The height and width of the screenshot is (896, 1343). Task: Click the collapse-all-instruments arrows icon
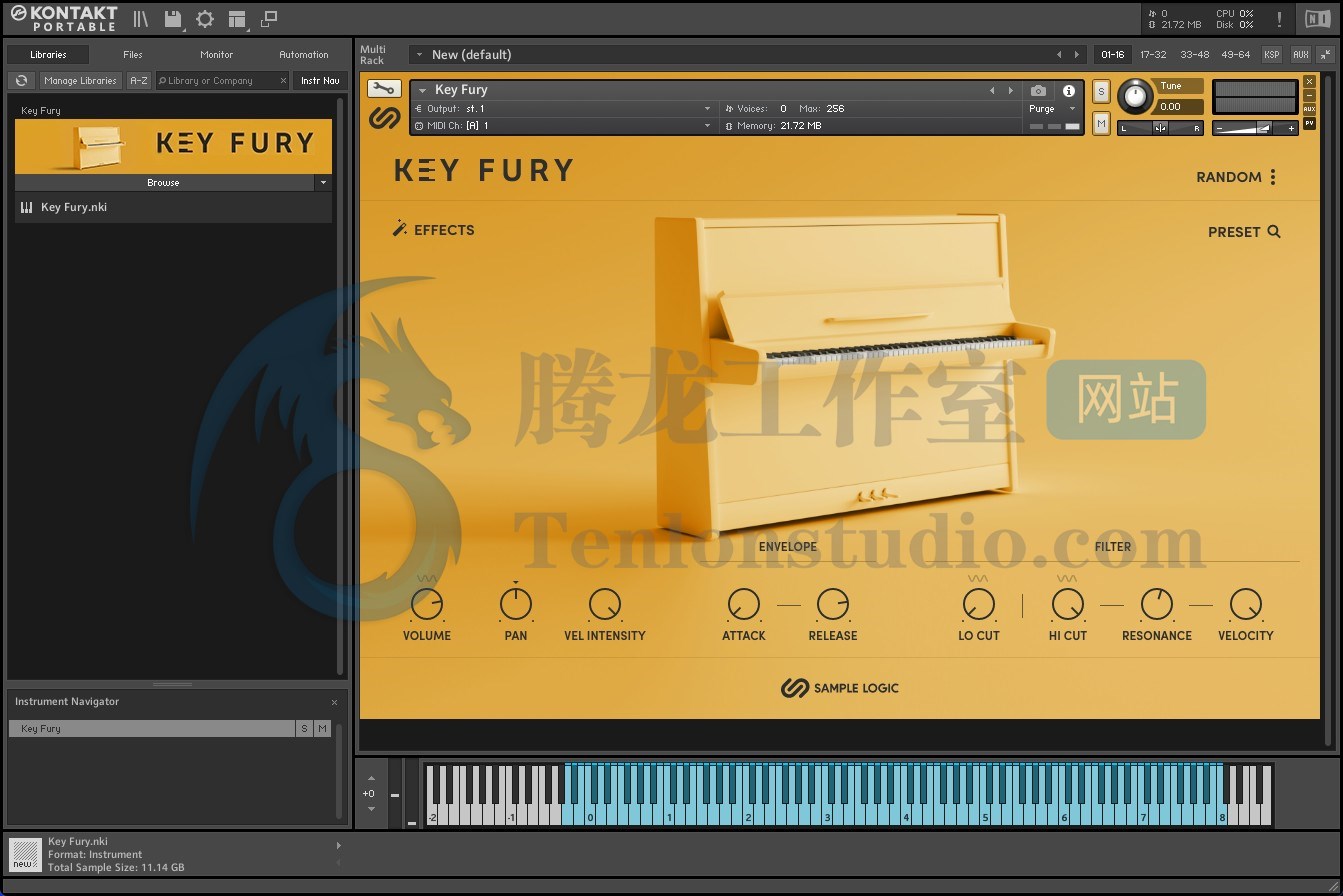point(1326,54)
